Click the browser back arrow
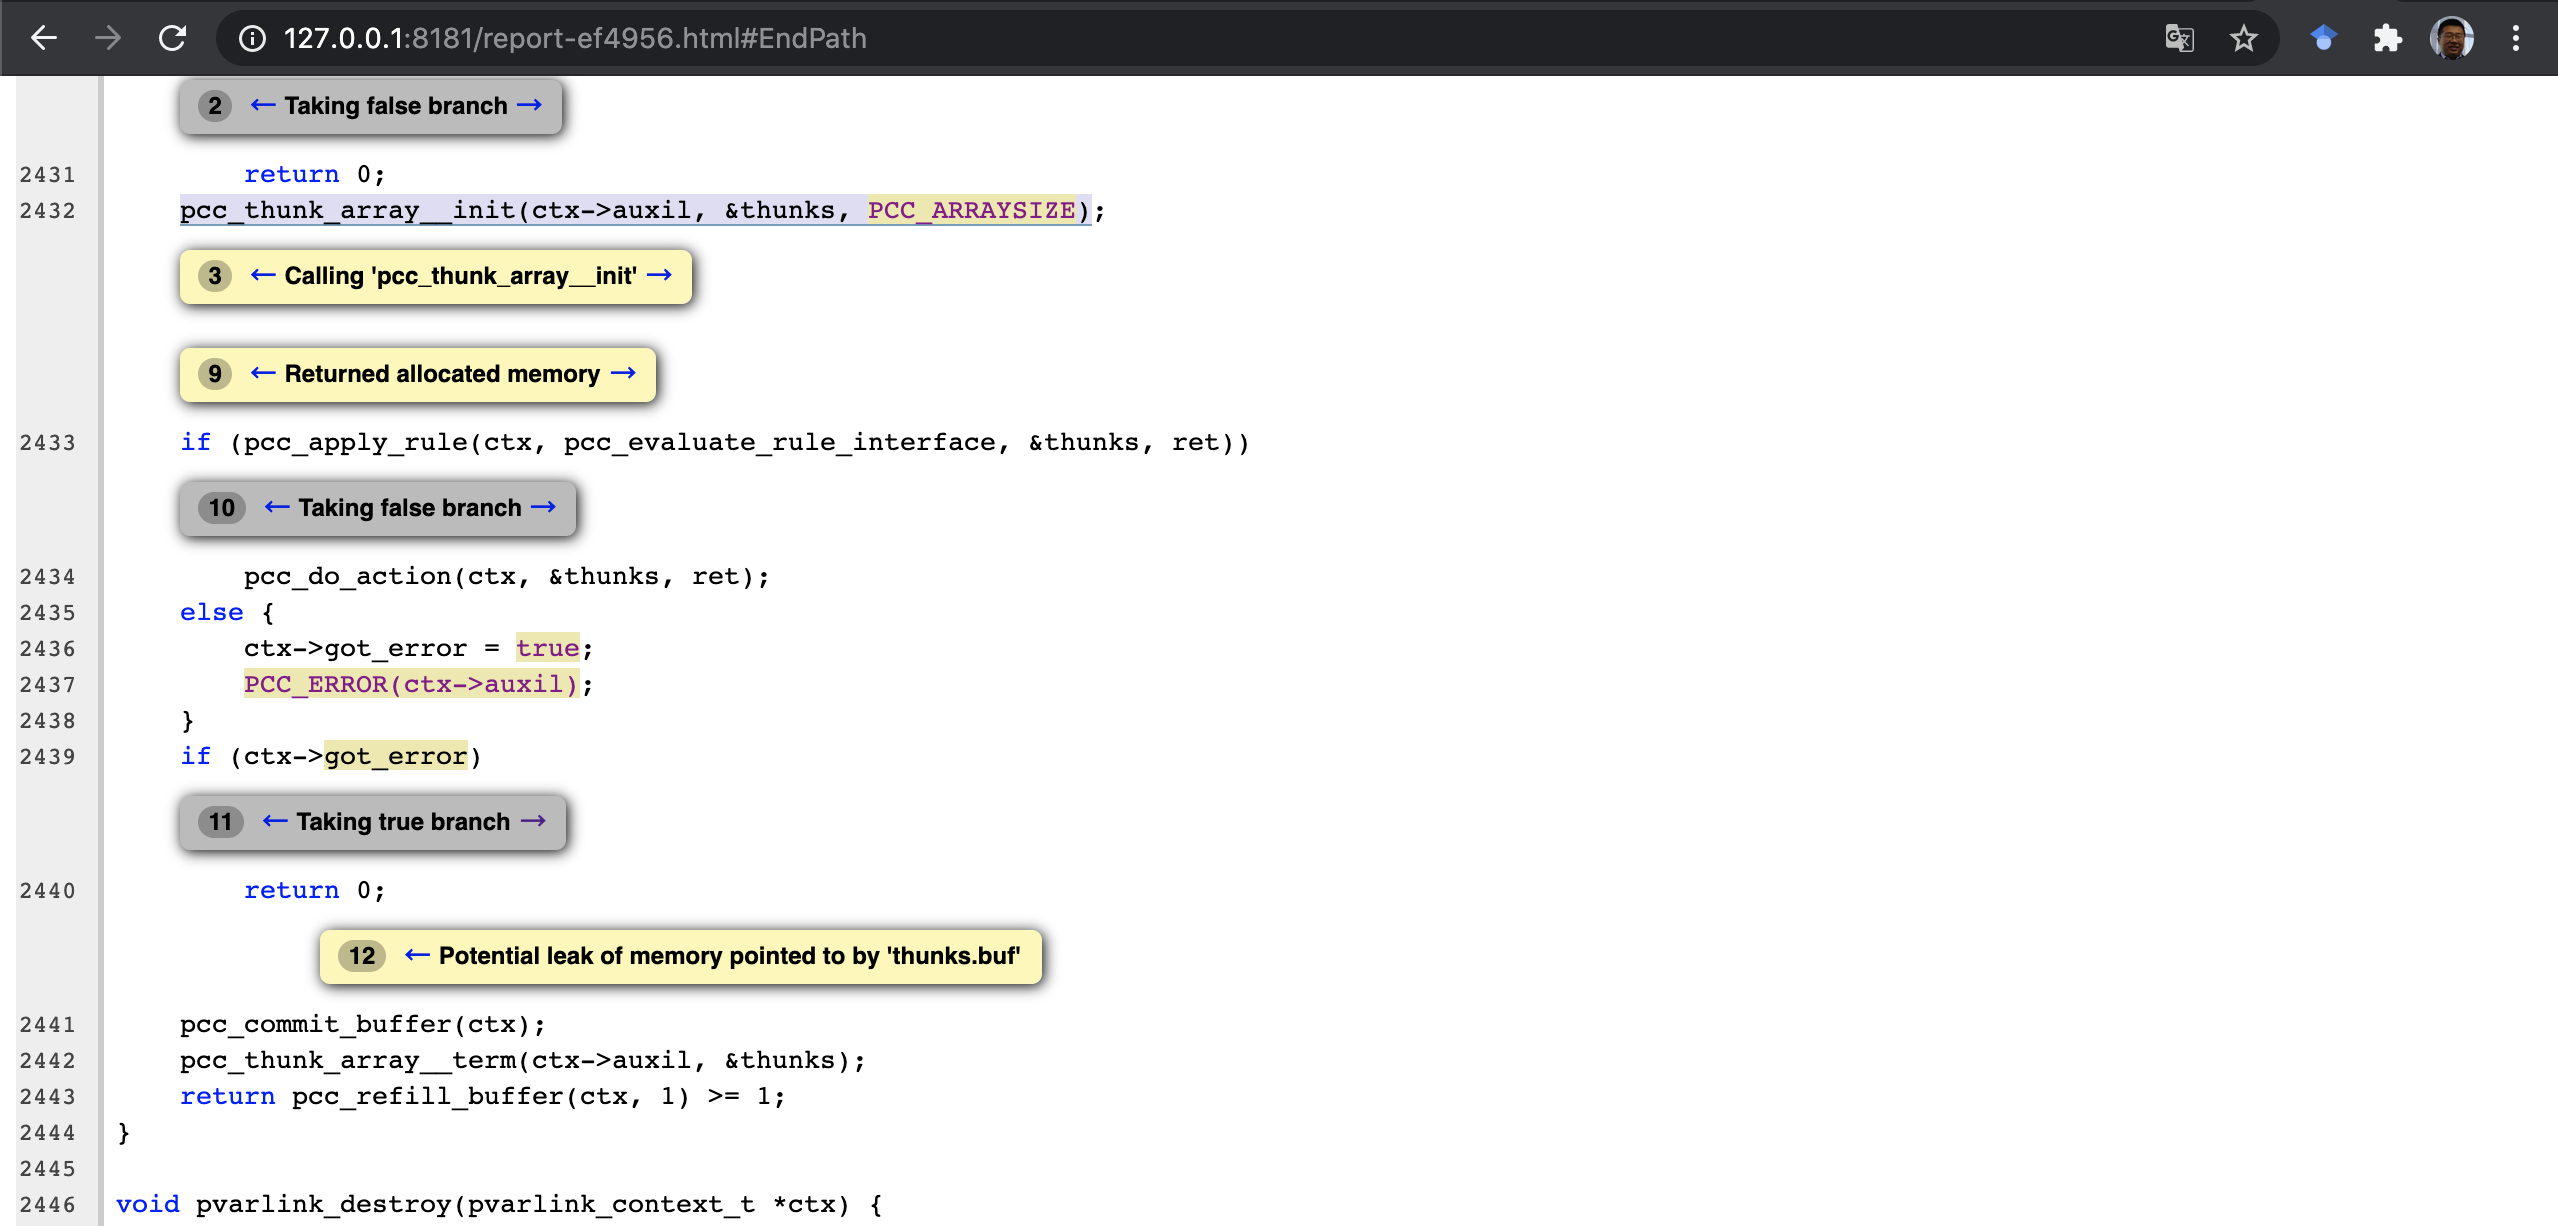The image size is (2558, 1226). [x=44, y=38]
